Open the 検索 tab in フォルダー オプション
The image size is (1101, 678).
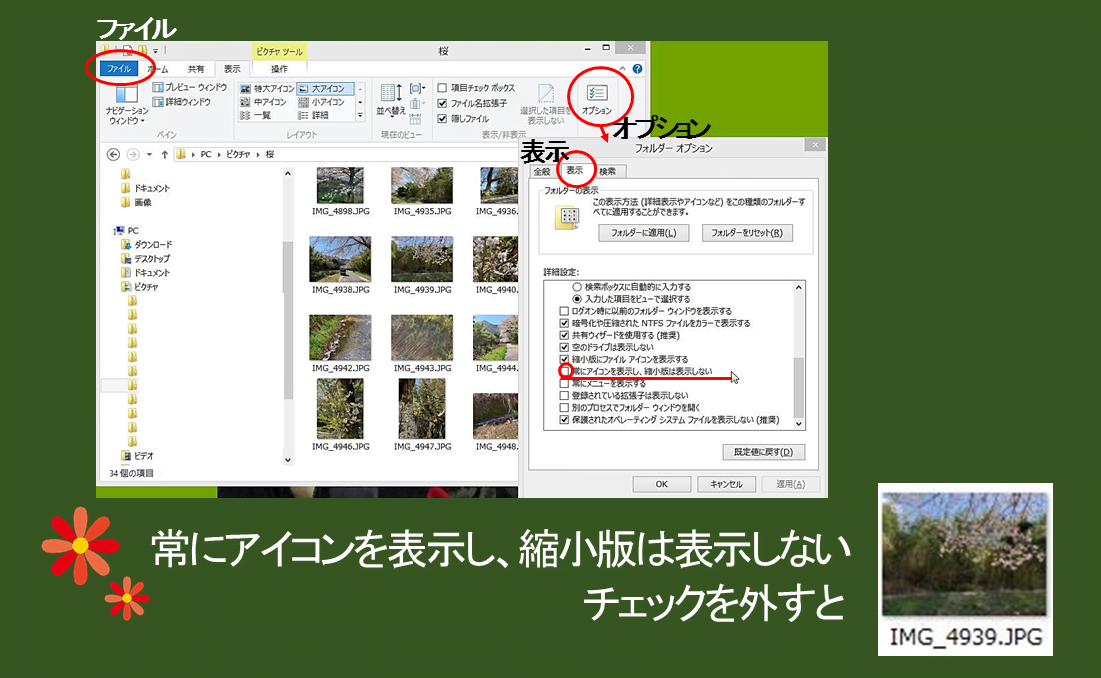(609, 171)
